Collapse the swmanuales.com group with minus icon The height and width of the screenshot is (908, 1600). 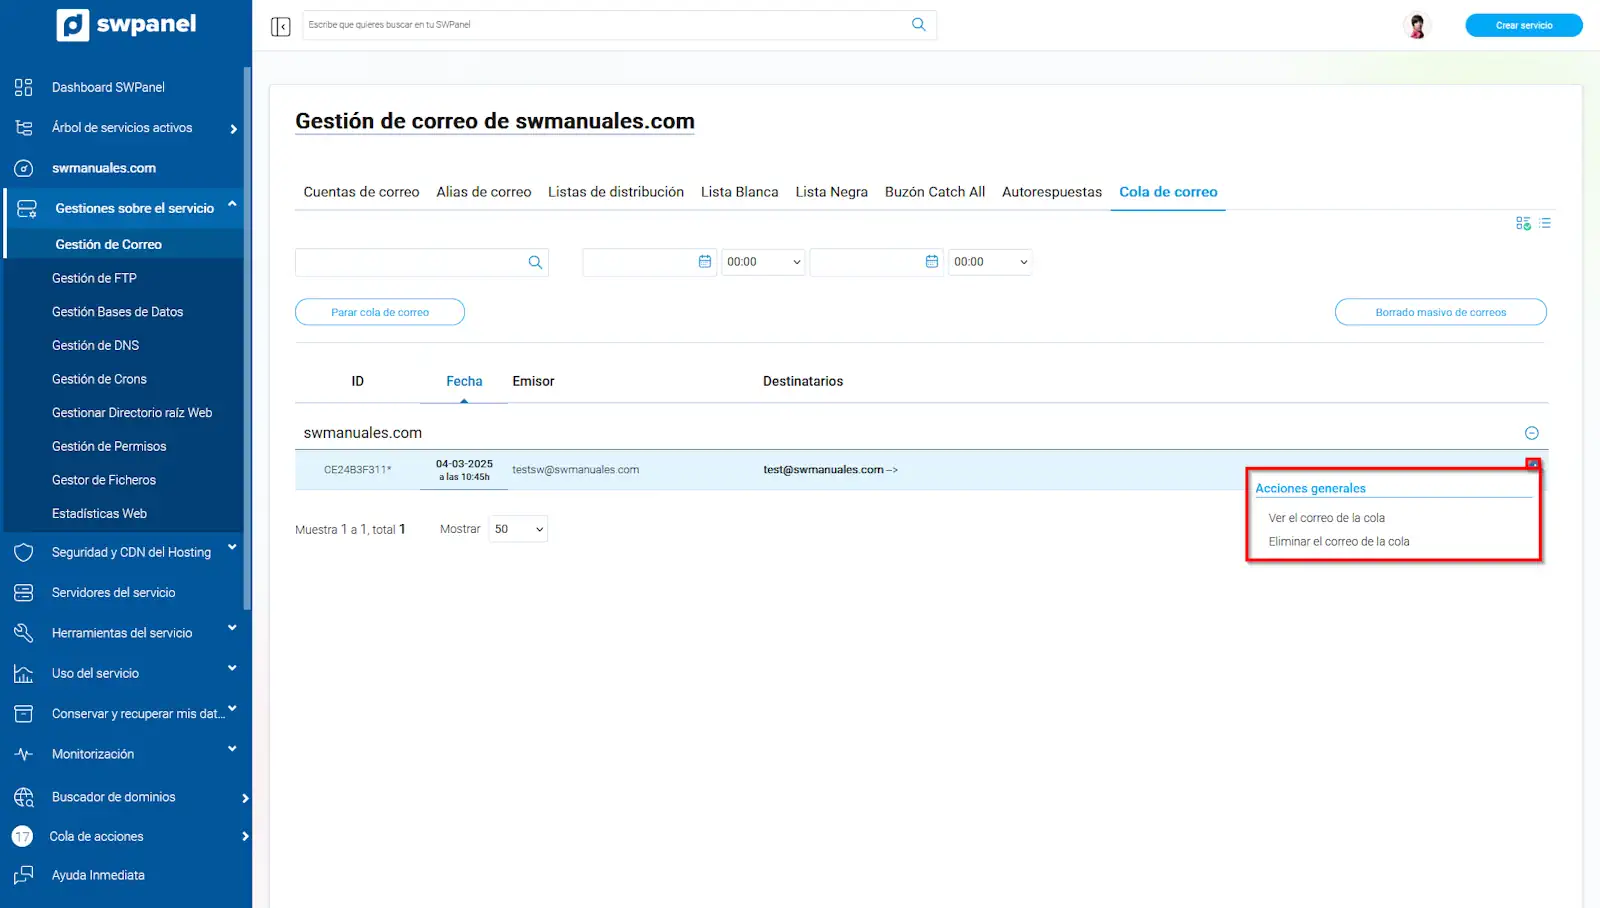[x=1531, y=433]
